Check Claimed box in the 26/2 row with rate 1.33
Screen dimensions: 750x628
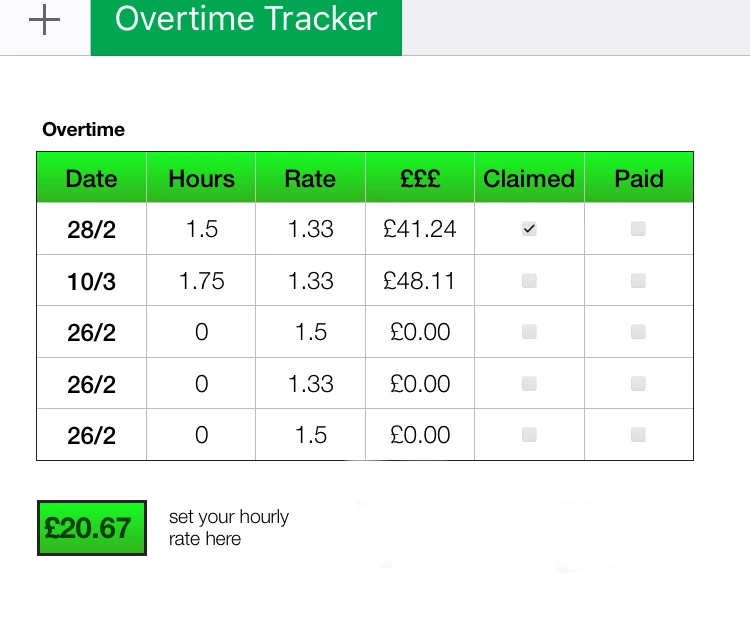pos(529,384)
